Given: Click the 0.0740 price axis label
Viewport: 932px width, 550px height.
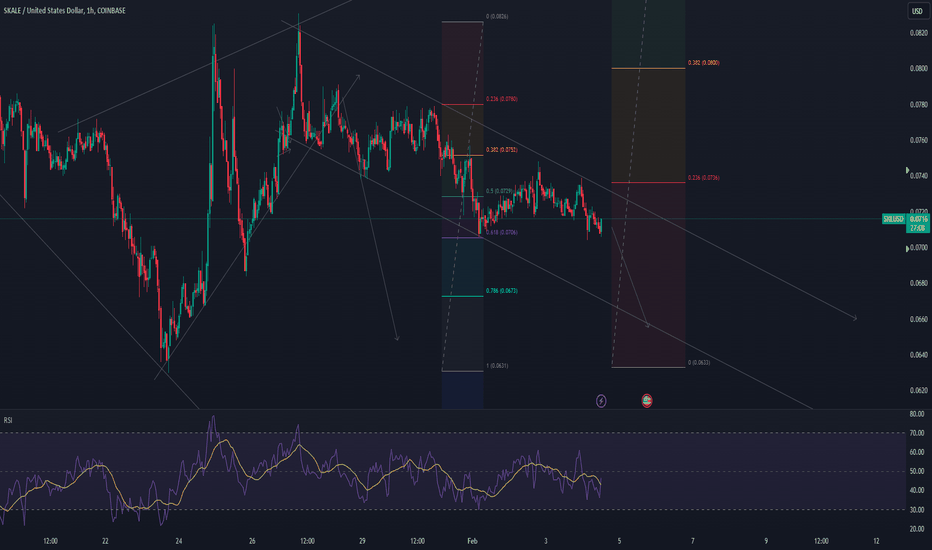Looking at the screenshot, I should click(x=918, y=176).
